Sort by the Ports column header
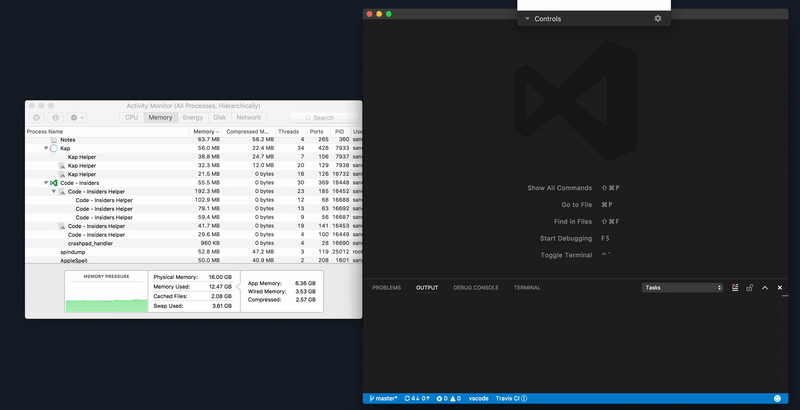This screenshot has width=800, height=410. (x=316, y=132)
